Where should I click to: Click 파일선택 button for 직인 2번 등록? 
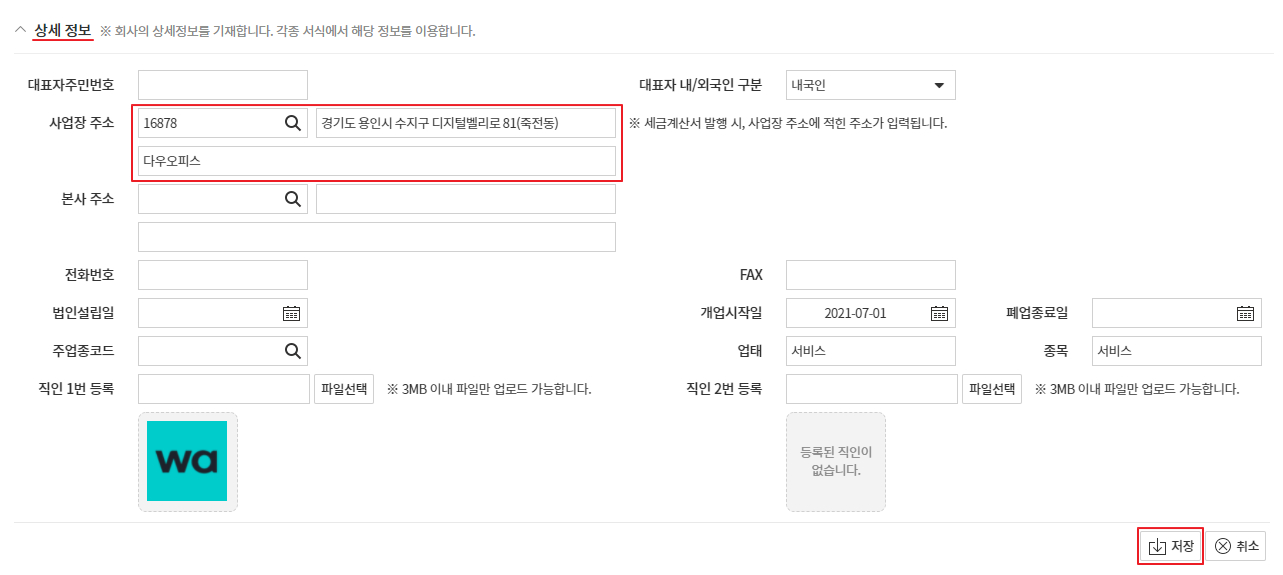(992, 389)
